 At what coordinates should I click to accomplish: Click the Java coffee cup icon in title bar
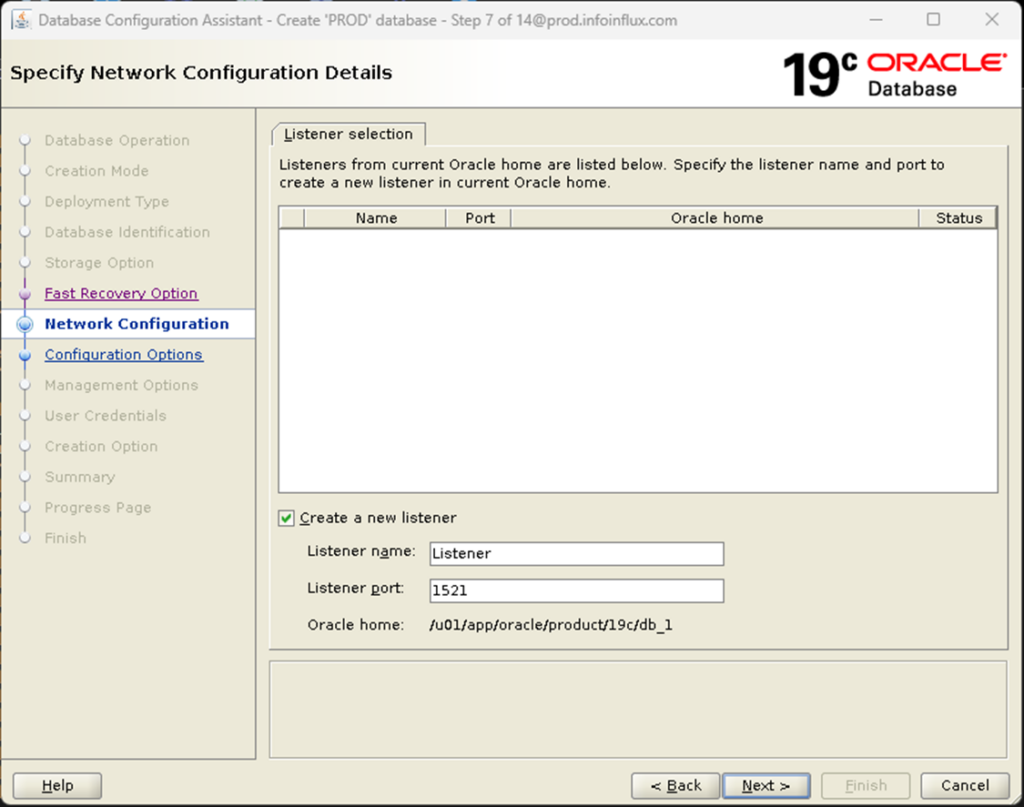22,19
